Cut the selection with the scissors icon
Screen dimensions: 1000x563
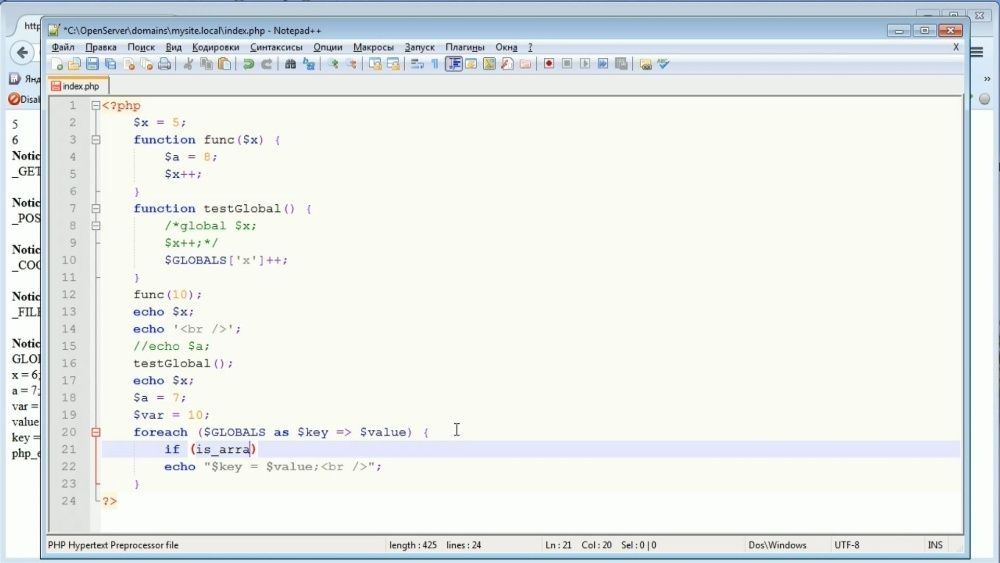(188, 64)
